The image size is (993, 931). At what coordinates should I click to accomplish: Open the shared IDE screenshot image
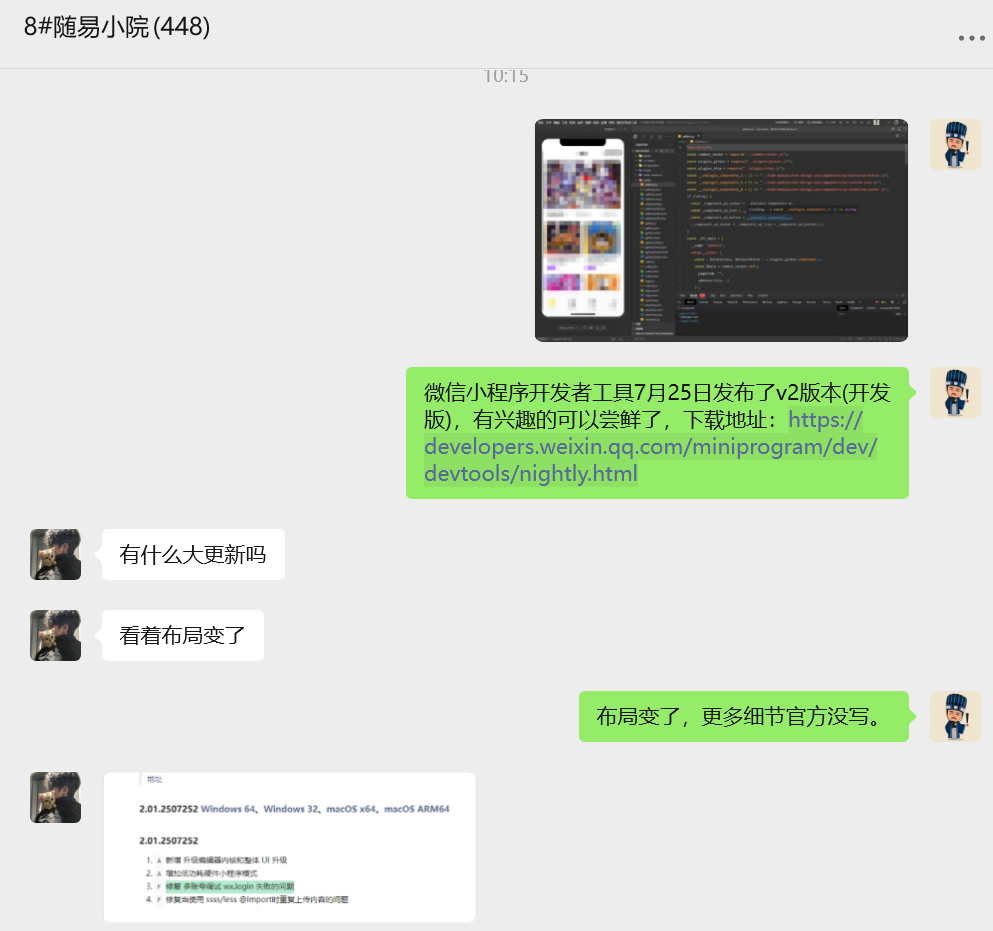721,230
